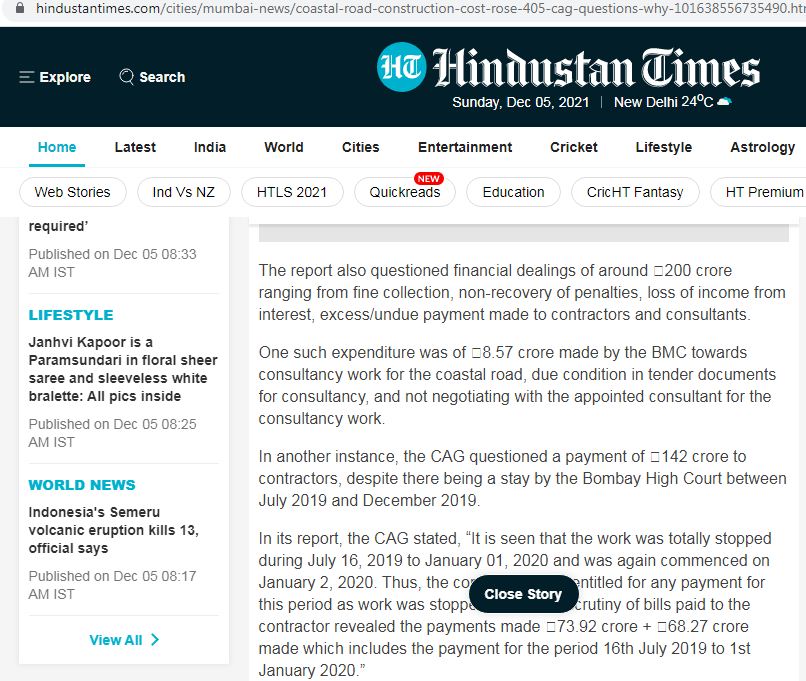The width and height of the screenshot is (806, 681).
Task: Open the Astrology section
Action: [x=762, y=147]
